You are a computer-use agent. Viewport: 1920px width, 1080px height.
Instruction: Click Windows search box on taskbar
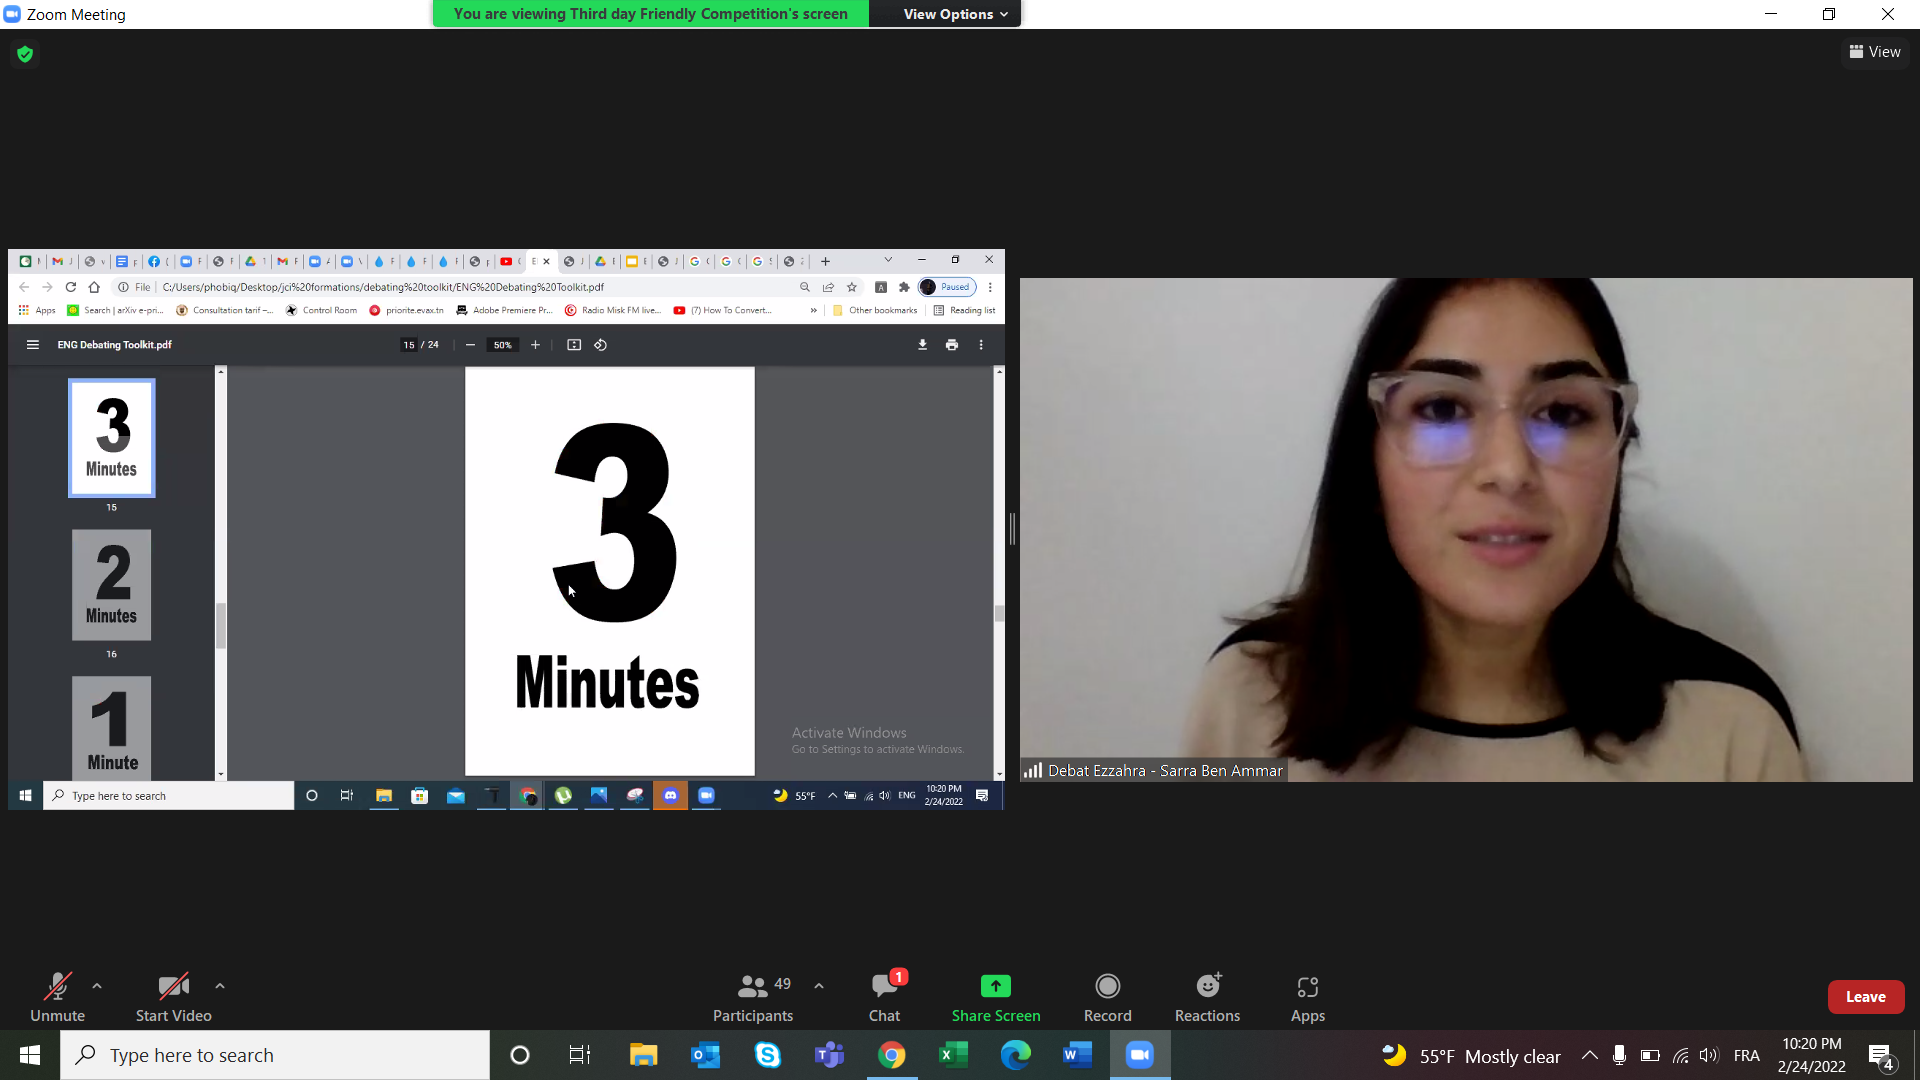click(x=275, y=1055)
